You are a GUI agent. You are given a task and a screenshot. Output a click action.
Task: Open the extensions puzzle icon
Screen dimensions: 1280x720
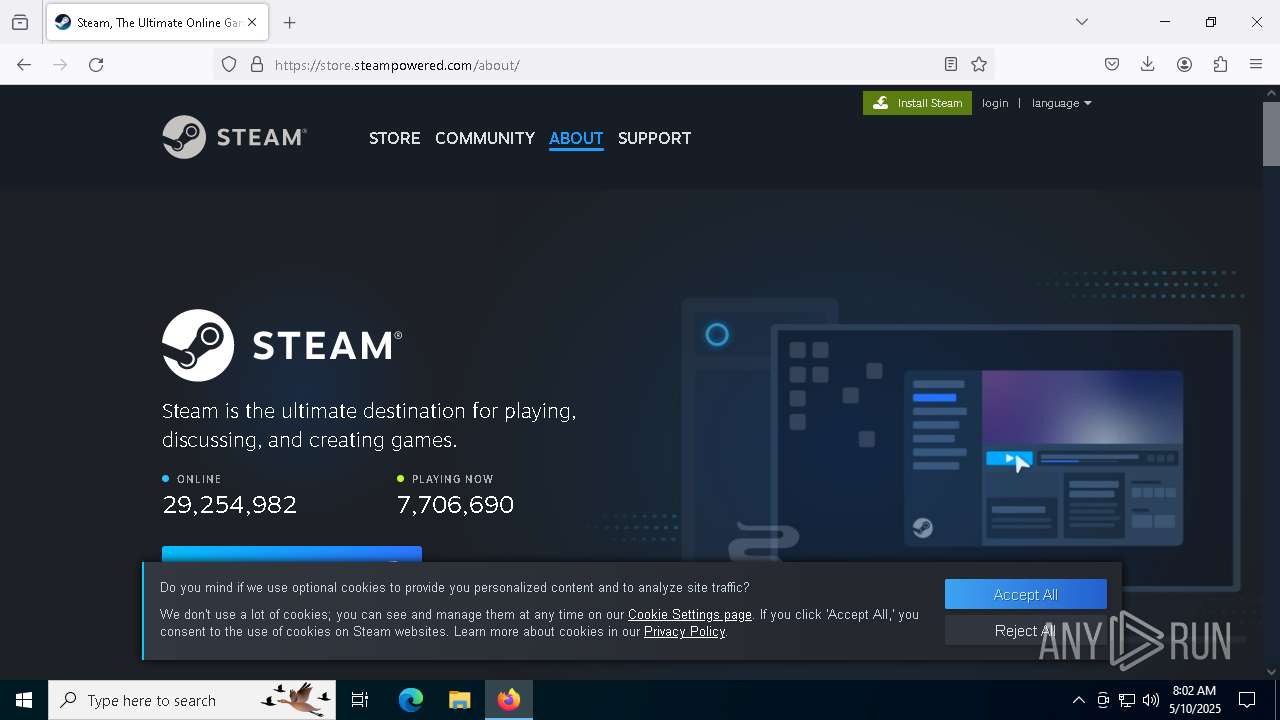1220,64
